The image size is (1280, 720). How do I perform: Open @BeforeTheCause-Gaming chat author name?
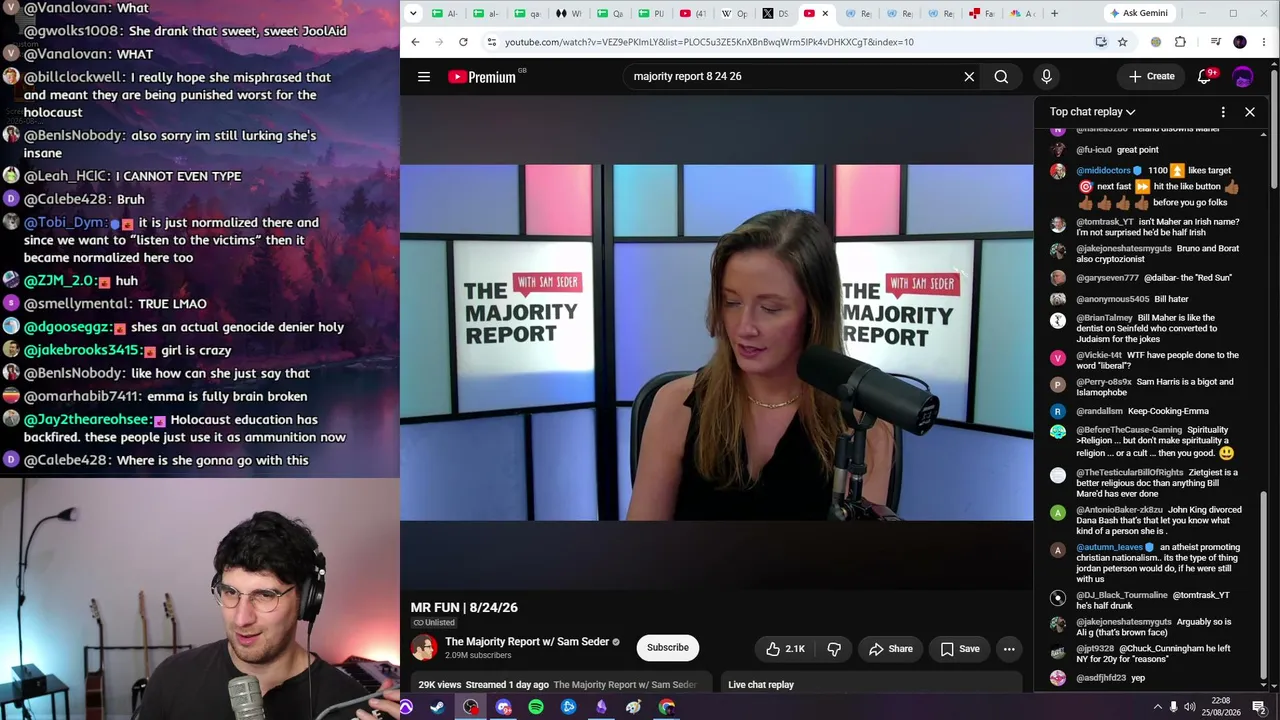click(x=1129, y=430)
